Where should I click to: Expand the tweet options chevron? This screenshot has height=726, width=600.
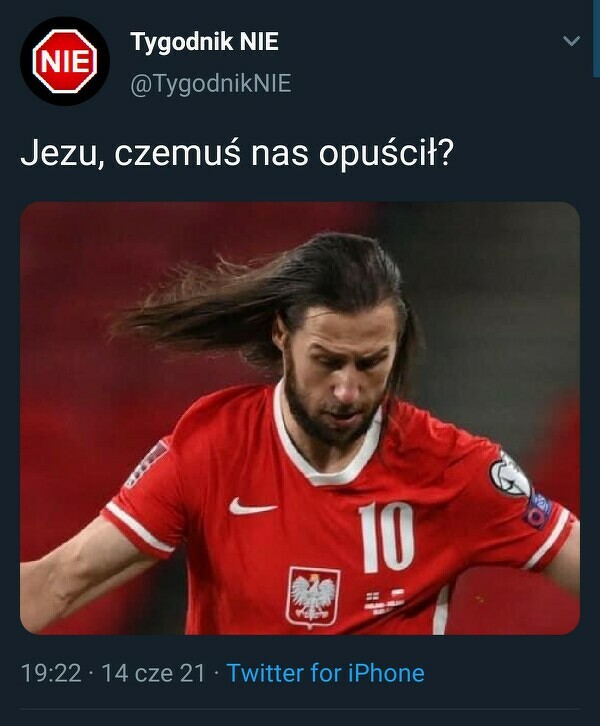pos(571,41)
